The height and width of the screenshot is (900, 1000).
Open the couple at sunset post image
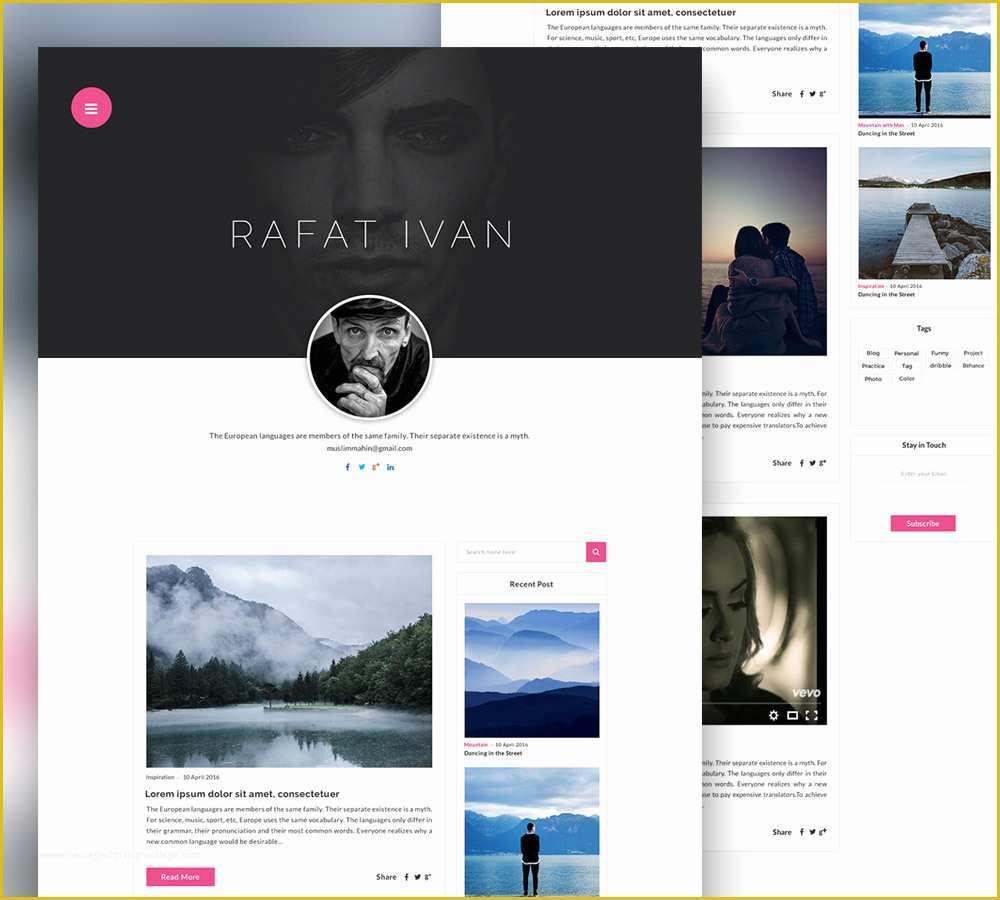pyautogui.click(x=764, y=251)
